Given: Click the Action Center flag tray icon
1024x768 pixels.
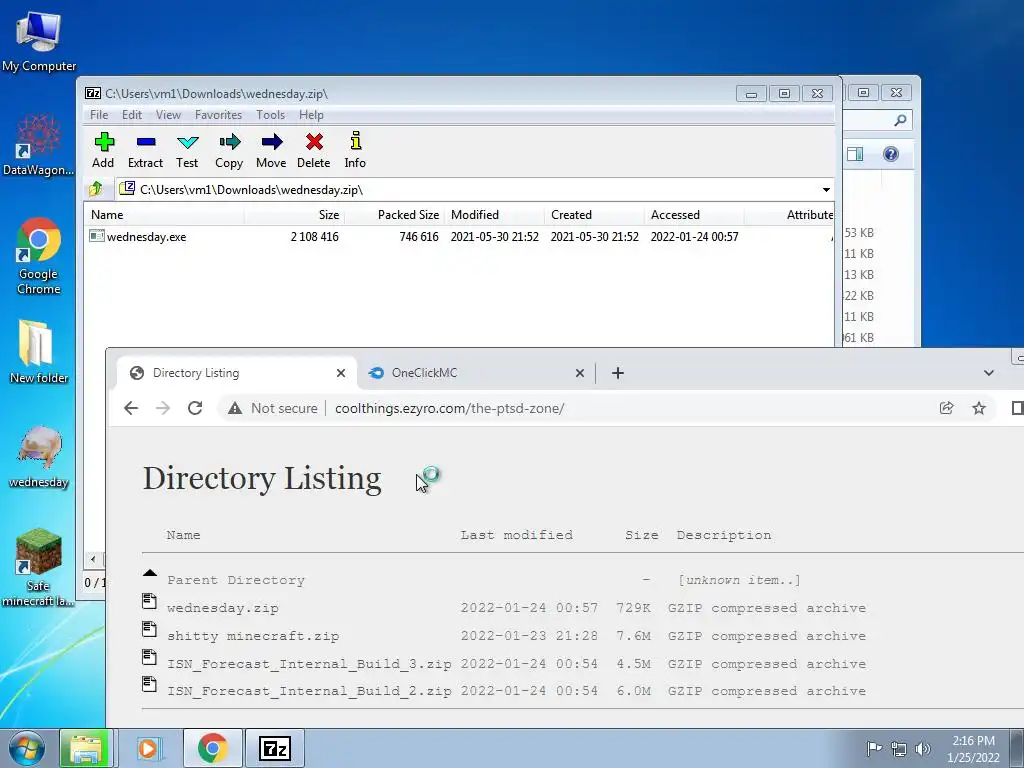Looking at the screenshot, I should pyautogui.click(x=874, y=749).
